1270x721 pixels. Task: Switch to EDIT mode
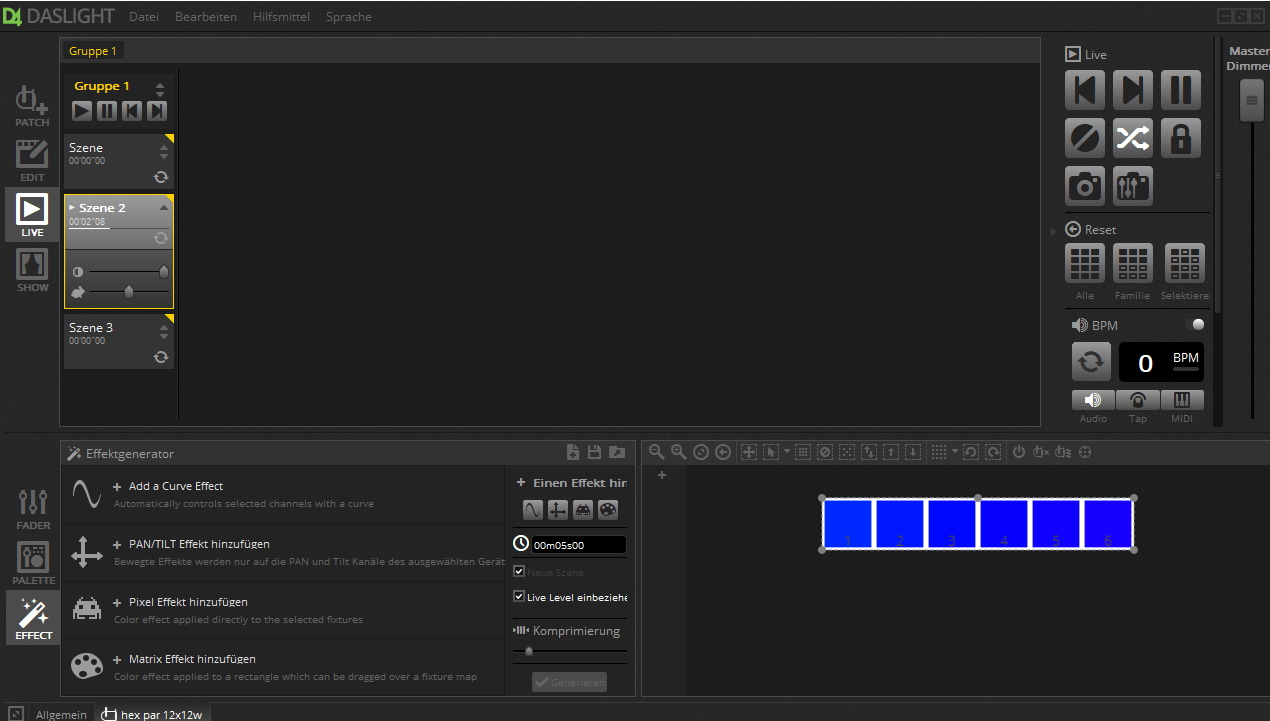31,155
